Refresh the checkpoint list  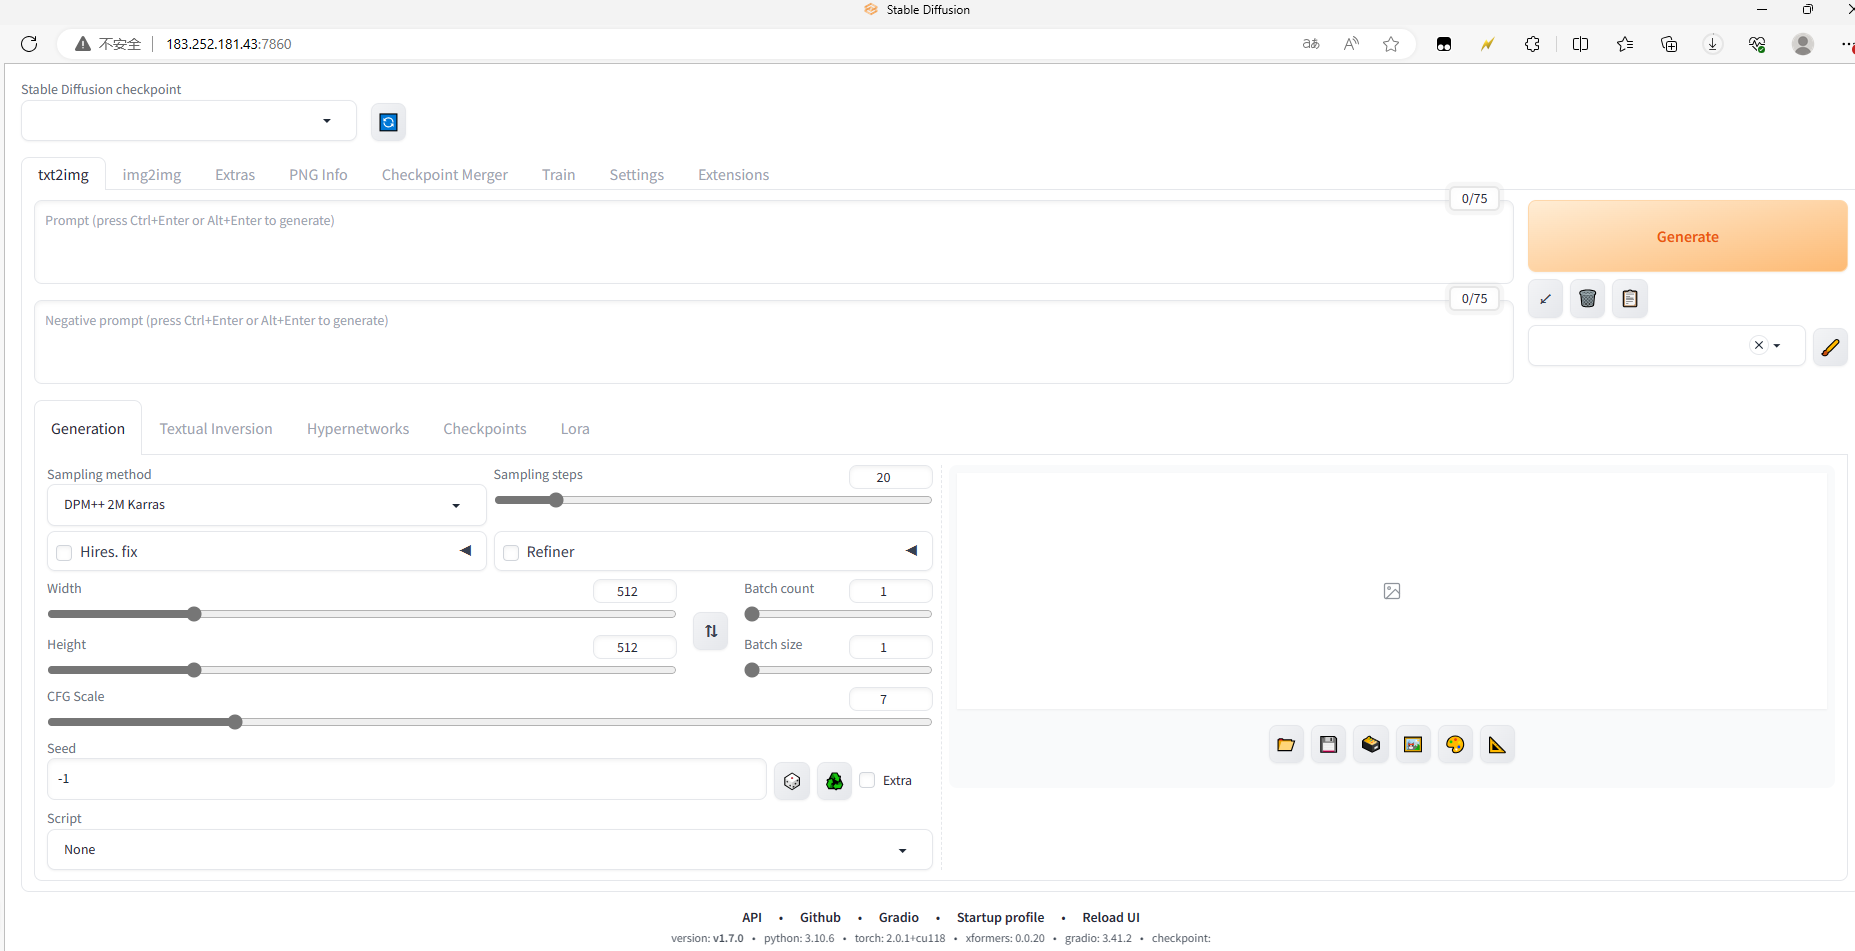click(389, 122)
